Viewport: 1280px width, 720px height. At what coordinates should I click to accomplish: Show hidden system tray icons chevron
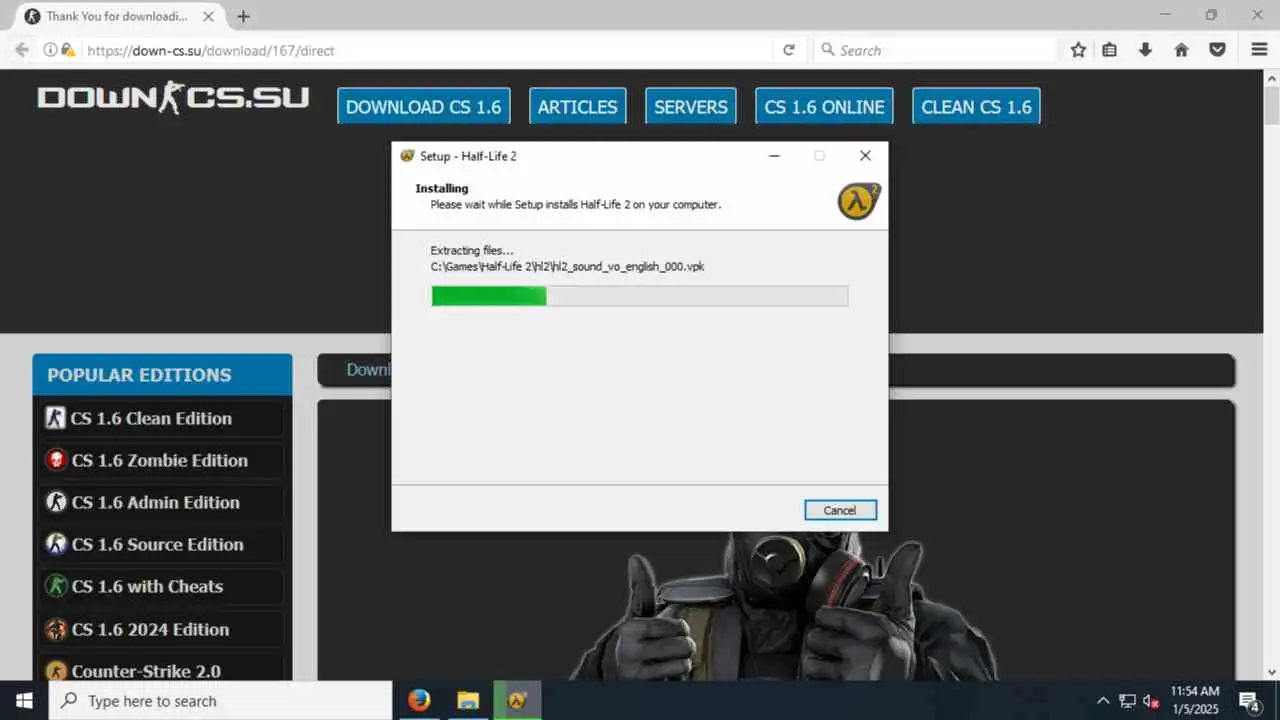click(x=1103, y=701)
